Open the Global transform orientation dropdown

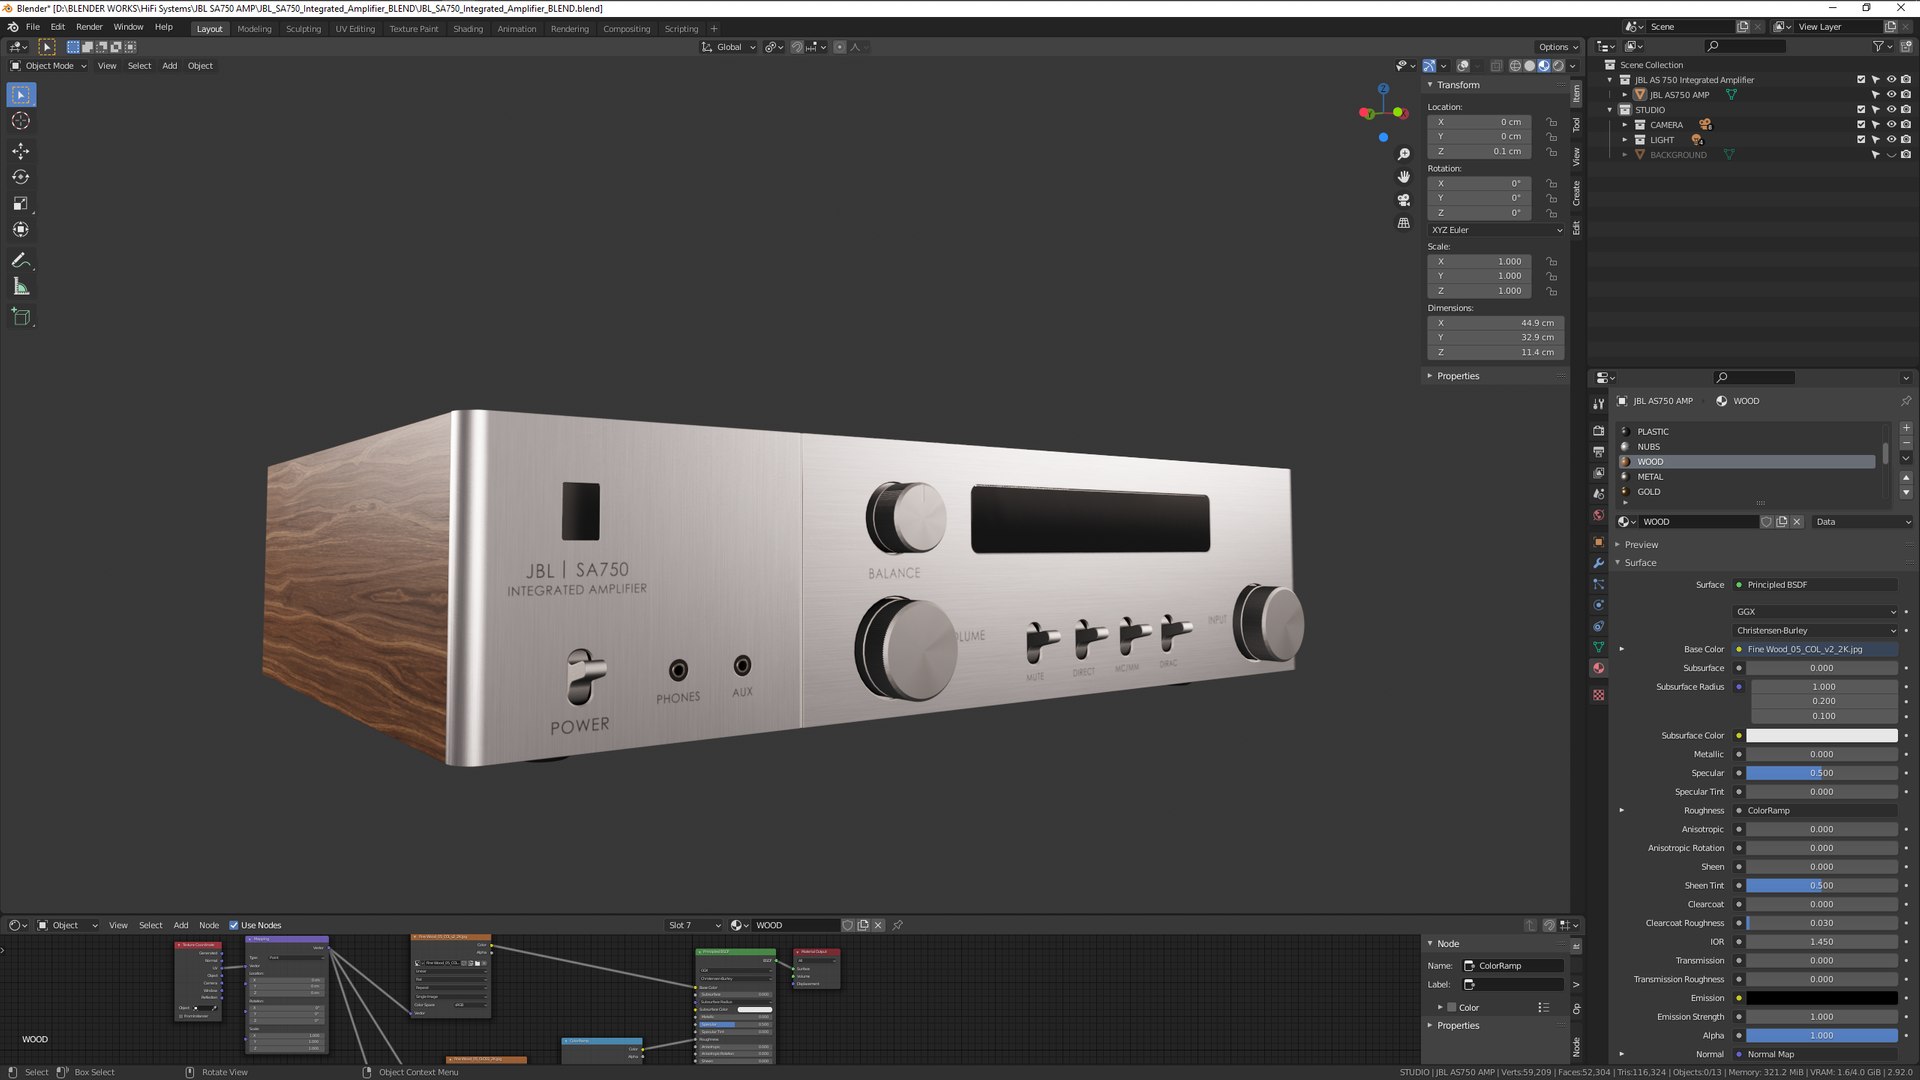(728, 47)
